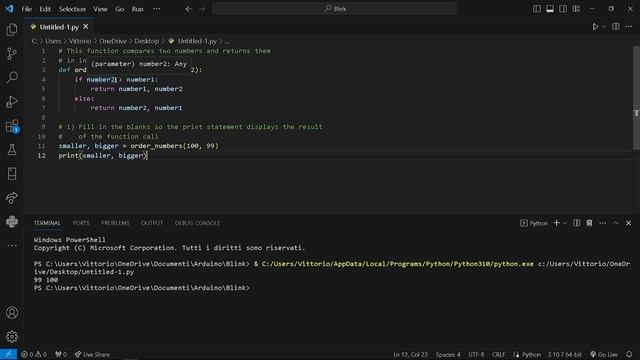Screen dimensions: 640x360
Task: Show more menu bar items
Action: [157, 9]
